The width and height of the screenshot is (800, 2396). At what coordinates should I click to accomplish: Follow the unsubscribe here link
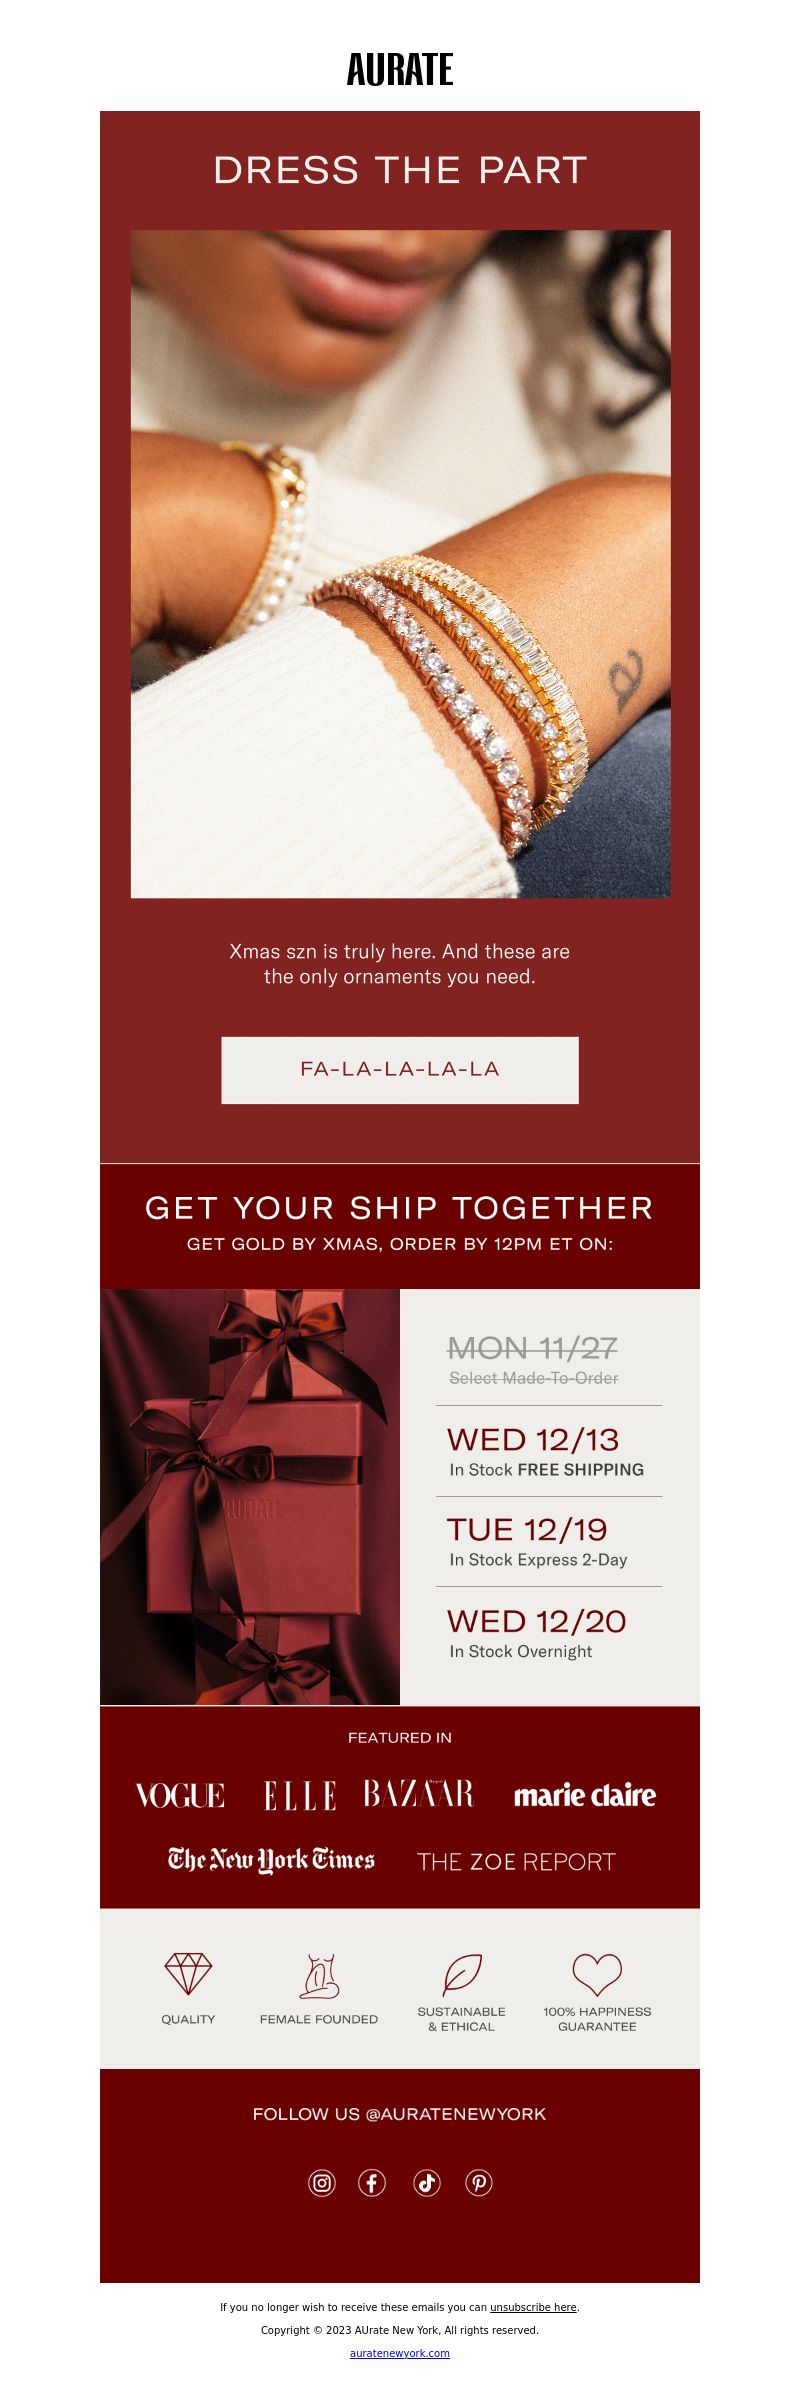533,2307
